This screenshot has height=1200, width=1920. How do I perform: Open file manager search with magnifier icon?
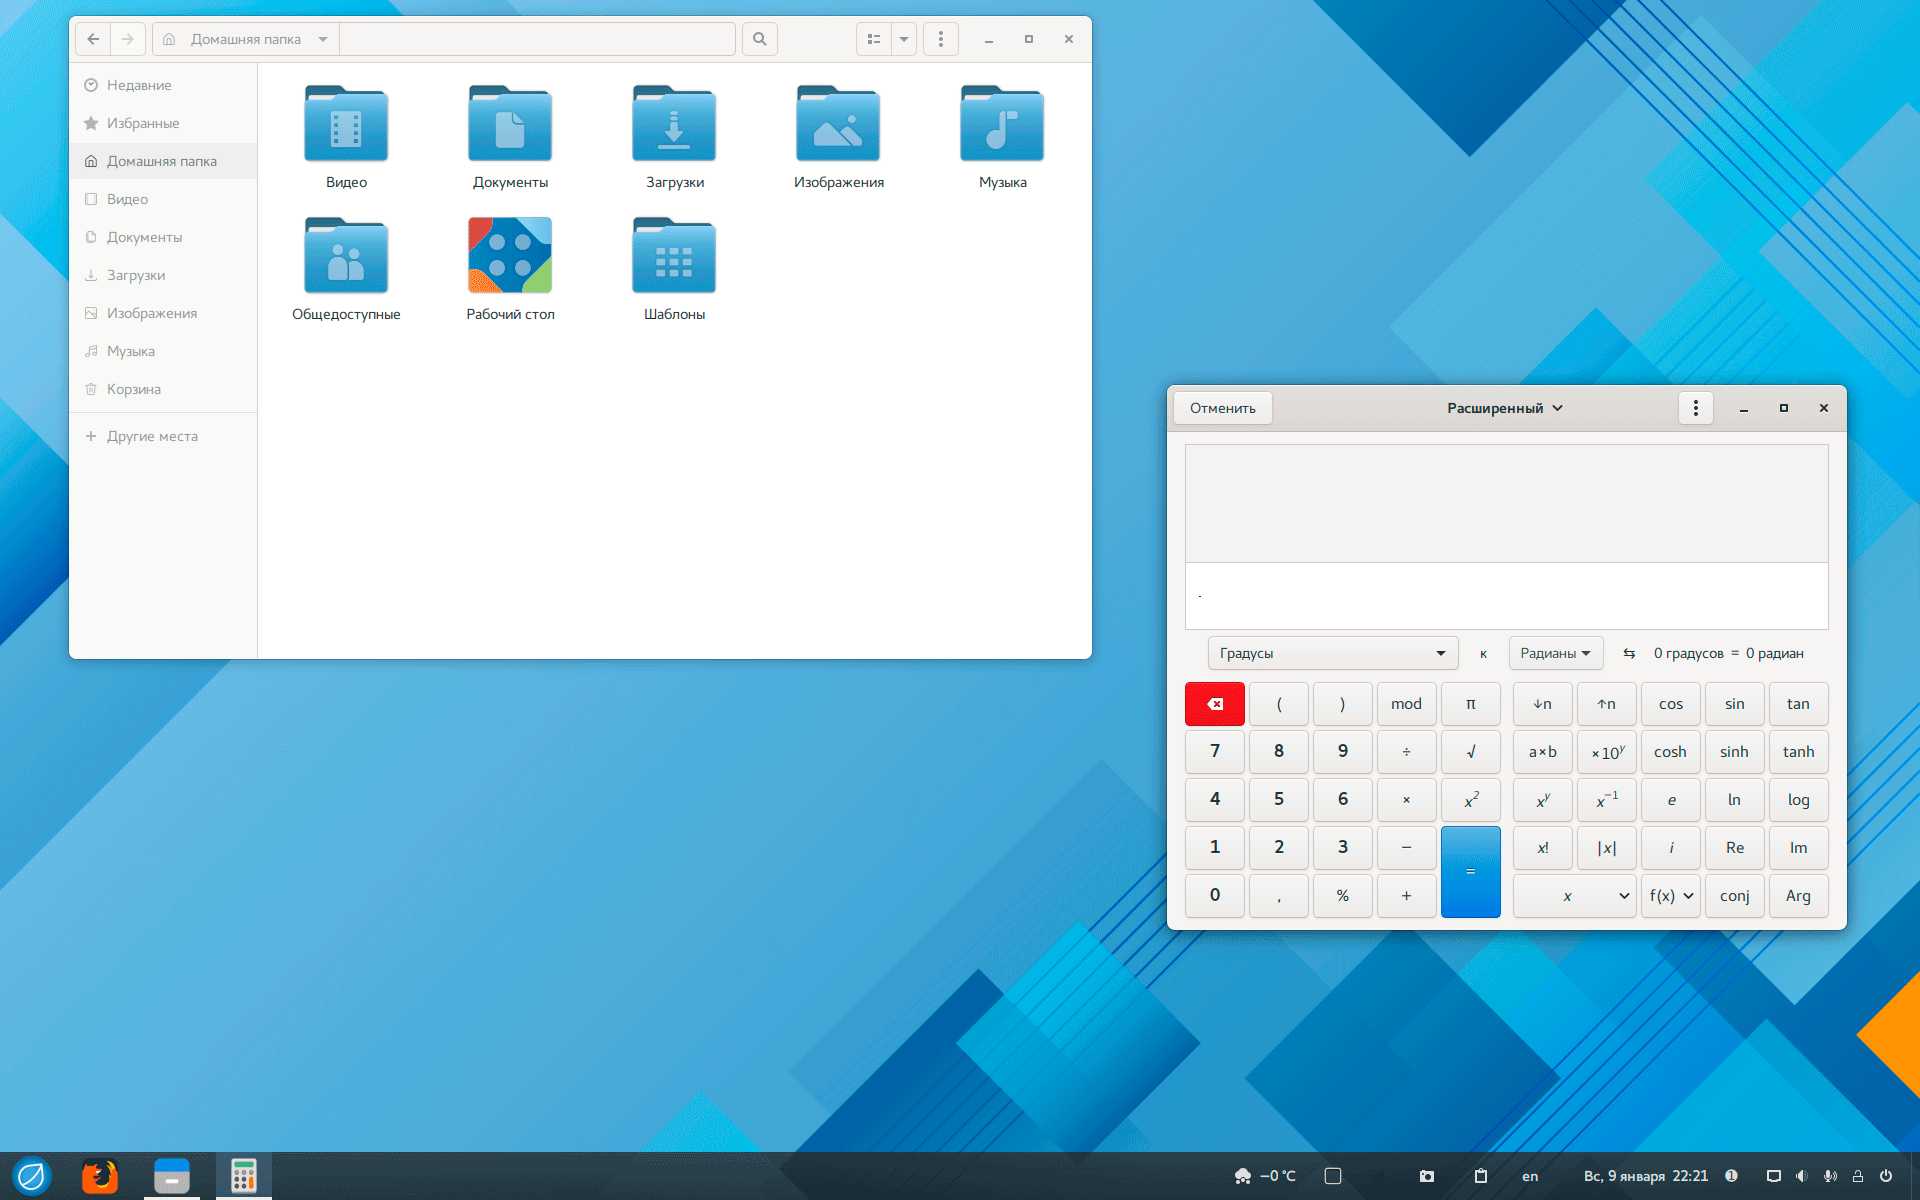tap(760, 39)
